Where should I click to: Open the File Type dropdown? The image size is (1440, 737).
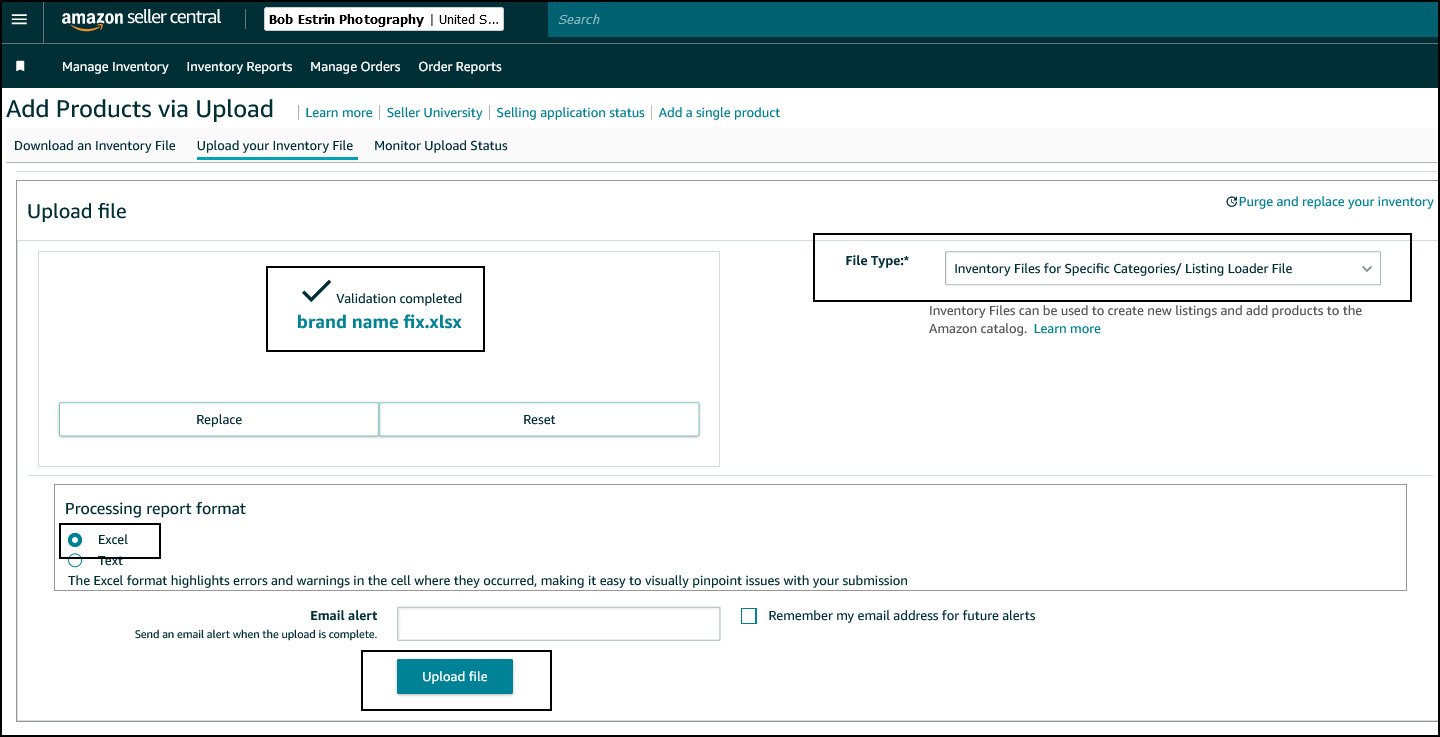(1162, 268)
